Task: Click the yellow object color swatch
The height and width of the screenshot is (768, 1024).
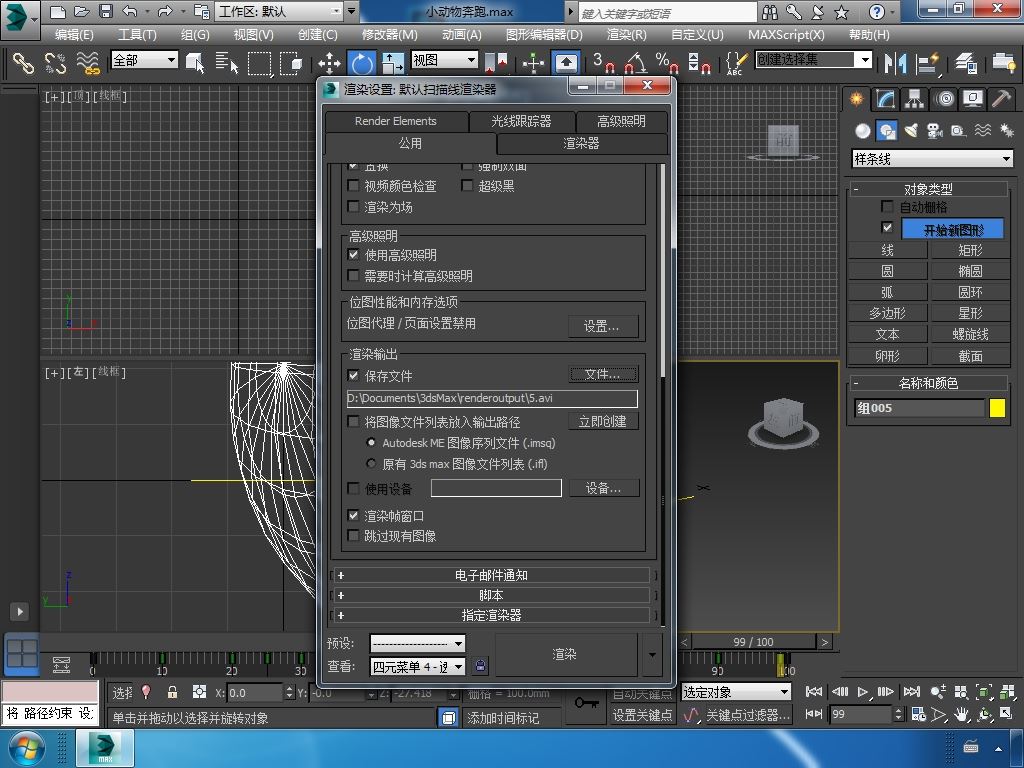Action: tap(997, 408)
